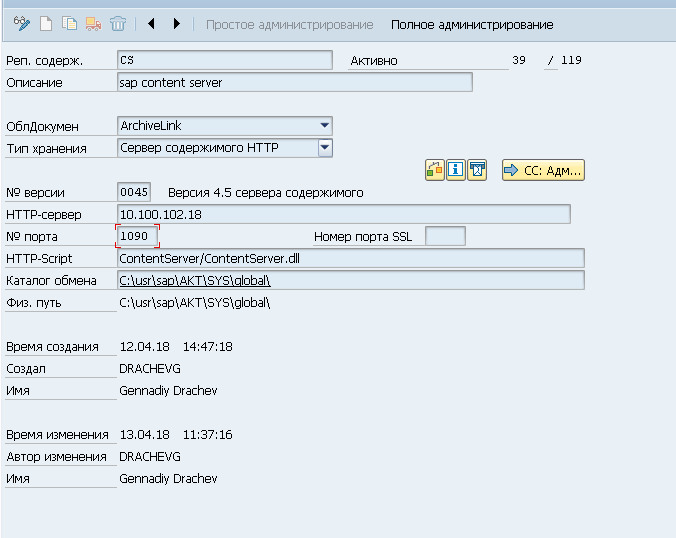Click the HTTP-сервер address field
676x538 pixels.
coord(343,214)
